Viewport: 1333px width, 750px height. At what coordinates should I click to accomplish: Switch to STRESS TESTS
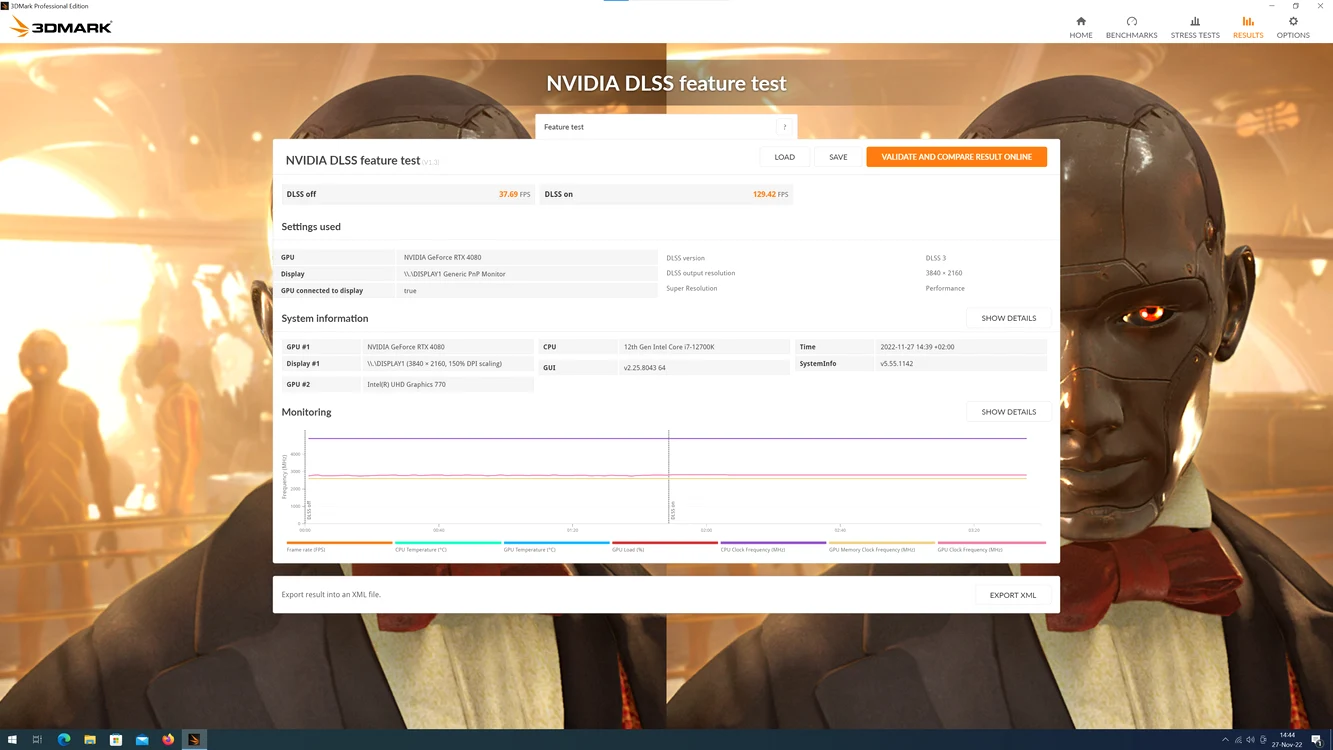[x=1195, y=27]
